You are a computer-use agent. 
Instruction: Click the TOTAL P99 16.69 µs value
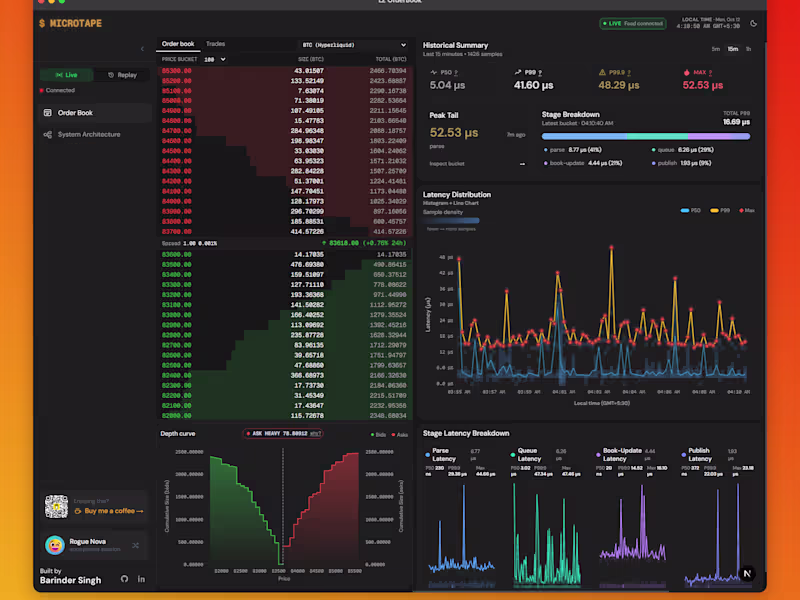point(736,122)
